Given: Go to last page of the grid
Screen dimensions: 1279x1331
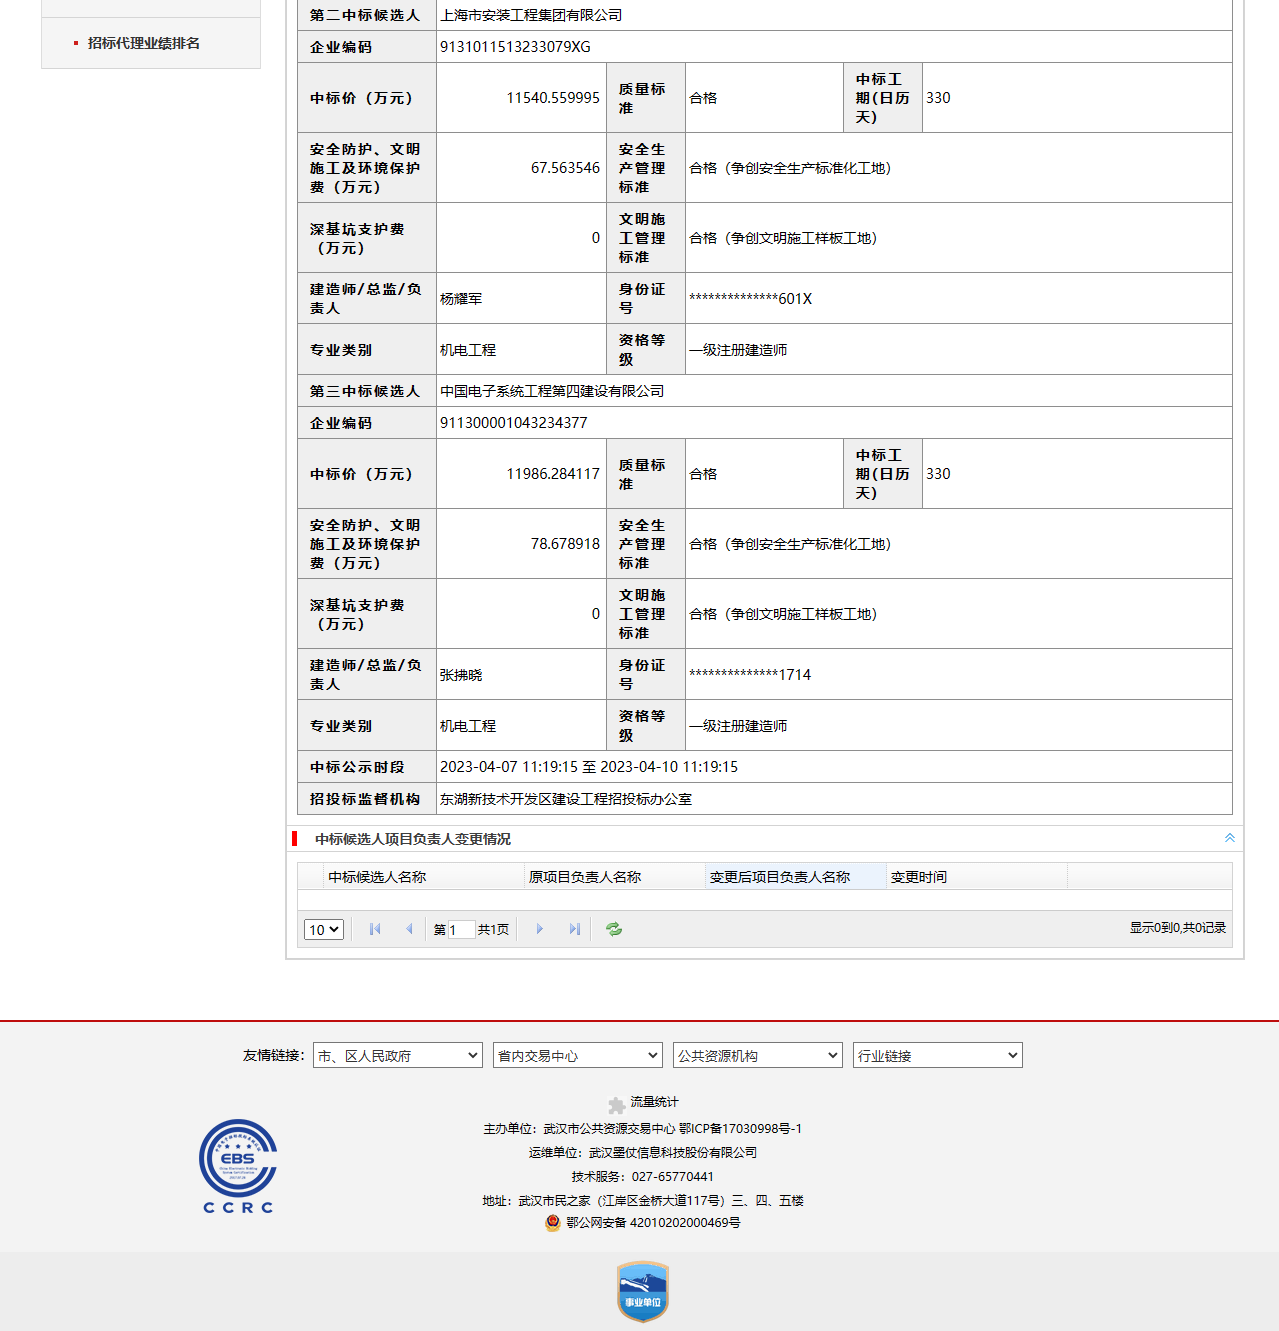Looking at the screenshot, I should (574, 929).
